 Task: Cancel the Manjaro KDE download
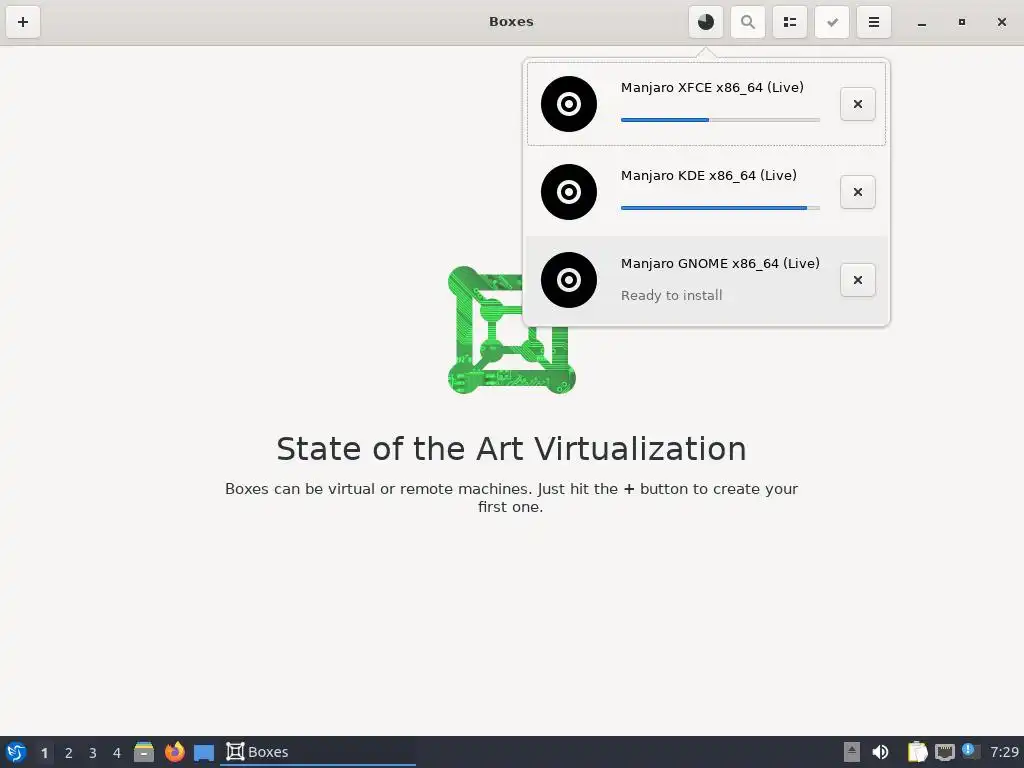pyautogui.click(x=857, y=192)
